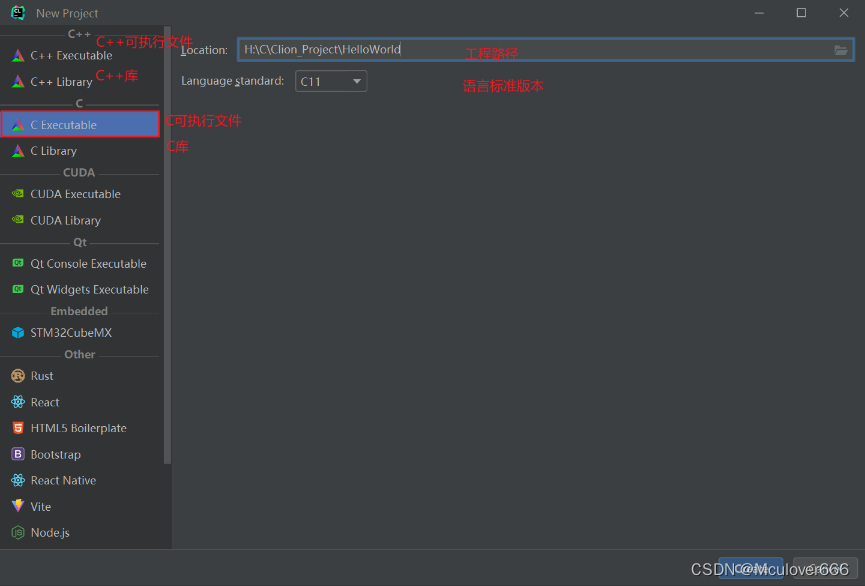
Task: Click the React atom icon
Action: click(18, 402)
